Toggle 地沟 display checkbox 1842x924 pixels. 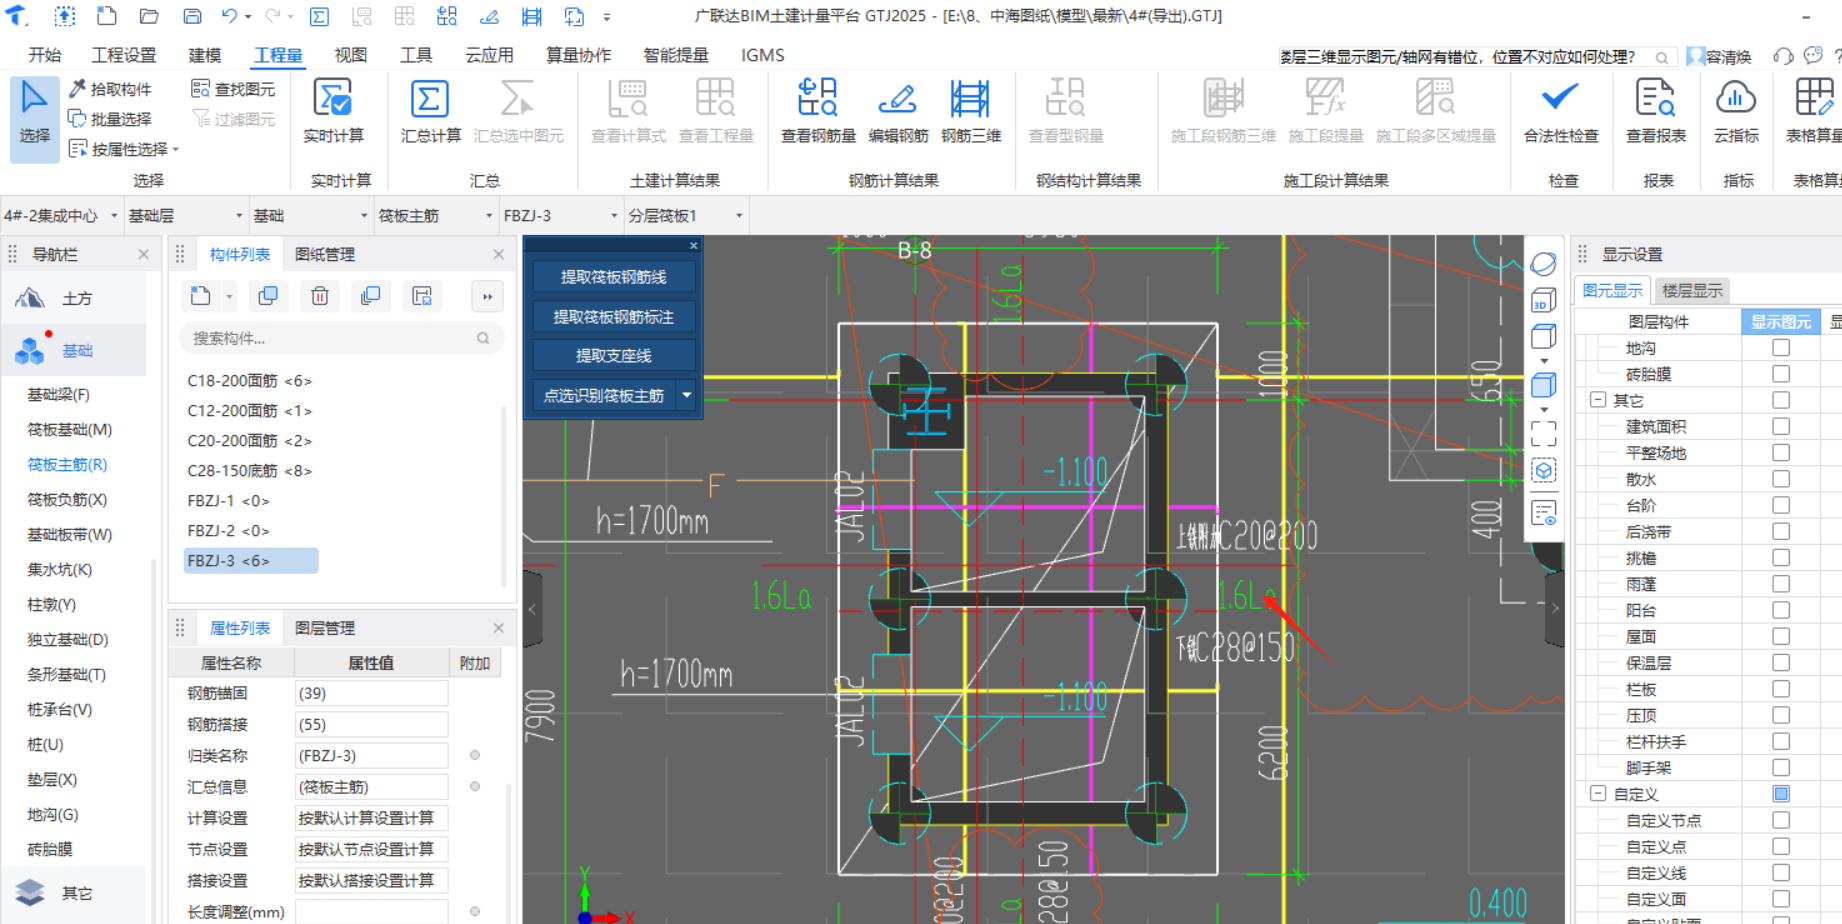click(1781, 347)
